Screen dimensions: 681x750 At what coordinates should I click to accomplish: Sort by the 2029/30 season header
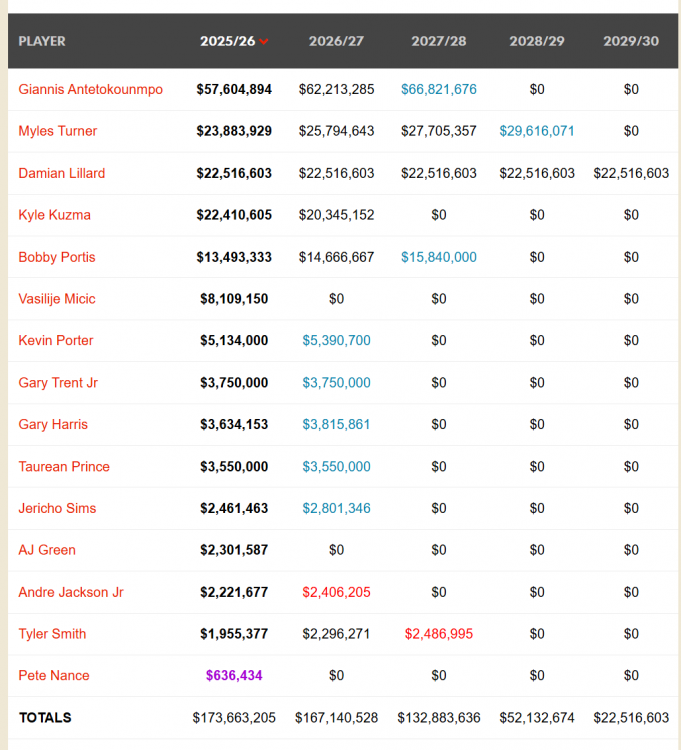pyautogui.click(x=631, y=41)
